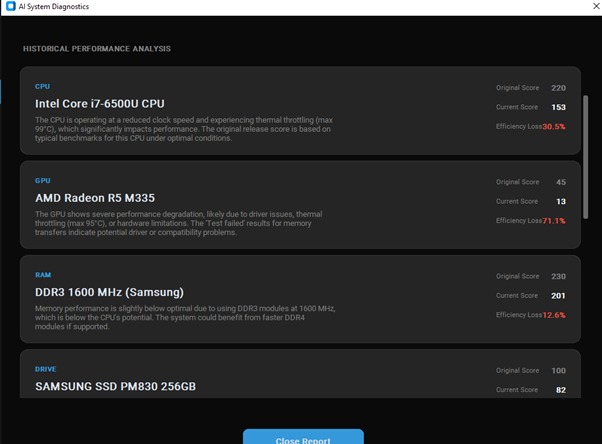Screen dimensions: 602x444
Task: Click the Drive current score 82
Action: click(x=561, y=390)
